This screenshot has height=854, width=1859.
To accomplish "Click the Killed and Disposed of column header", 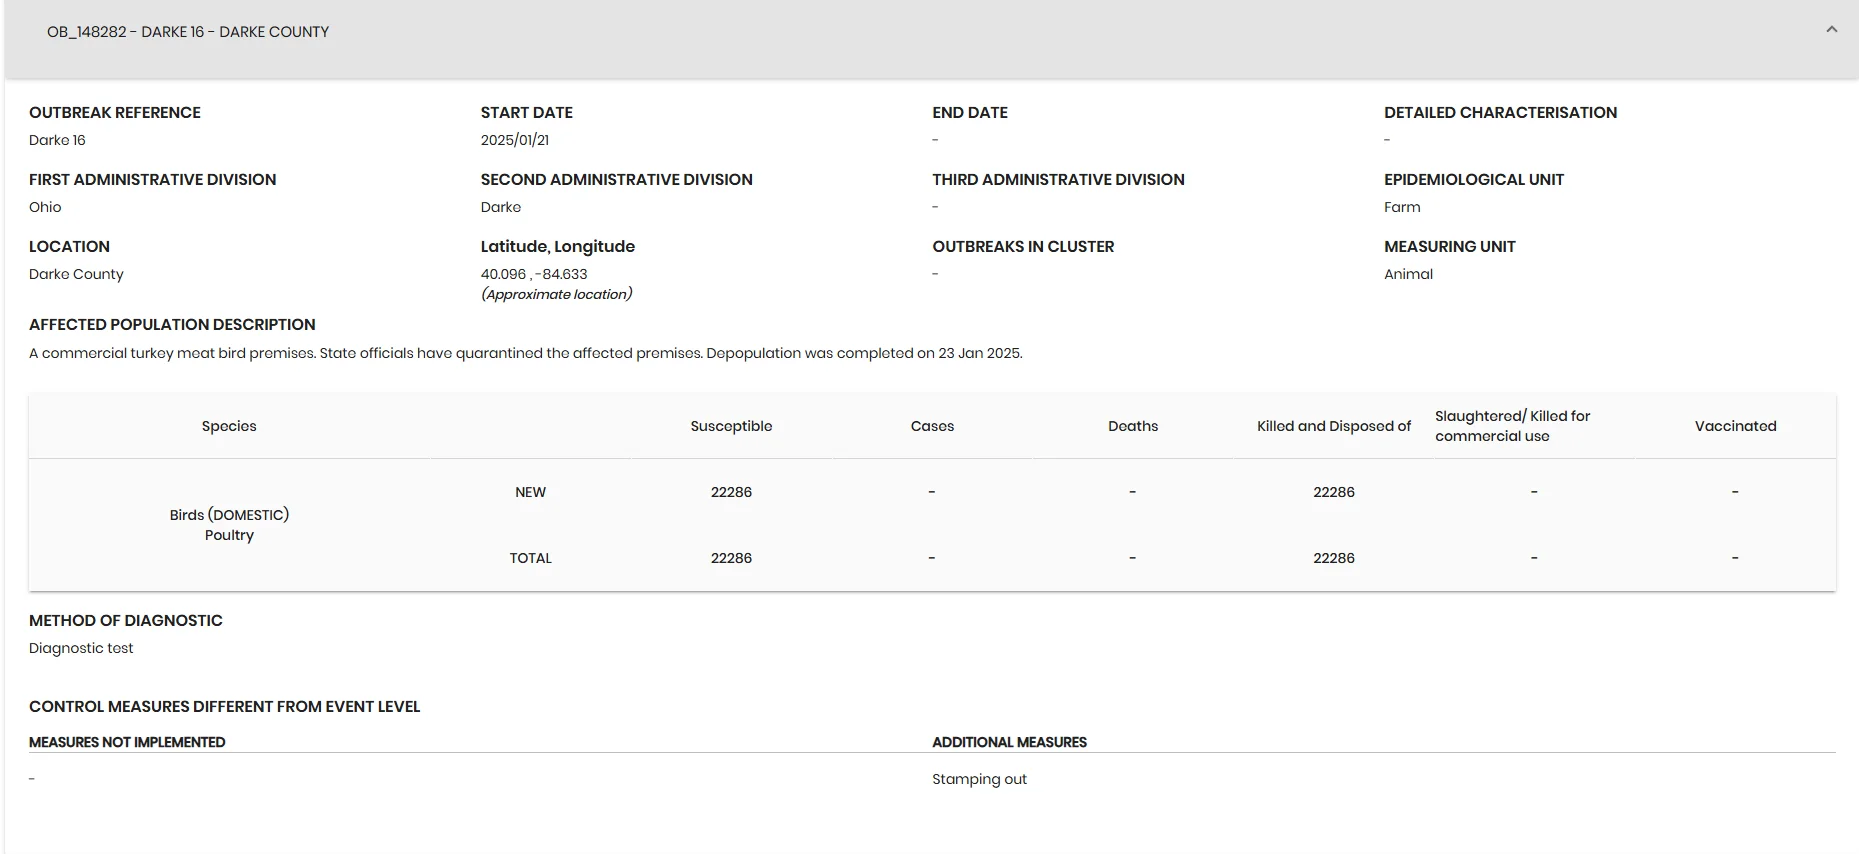I will [x=1334, y=426].
